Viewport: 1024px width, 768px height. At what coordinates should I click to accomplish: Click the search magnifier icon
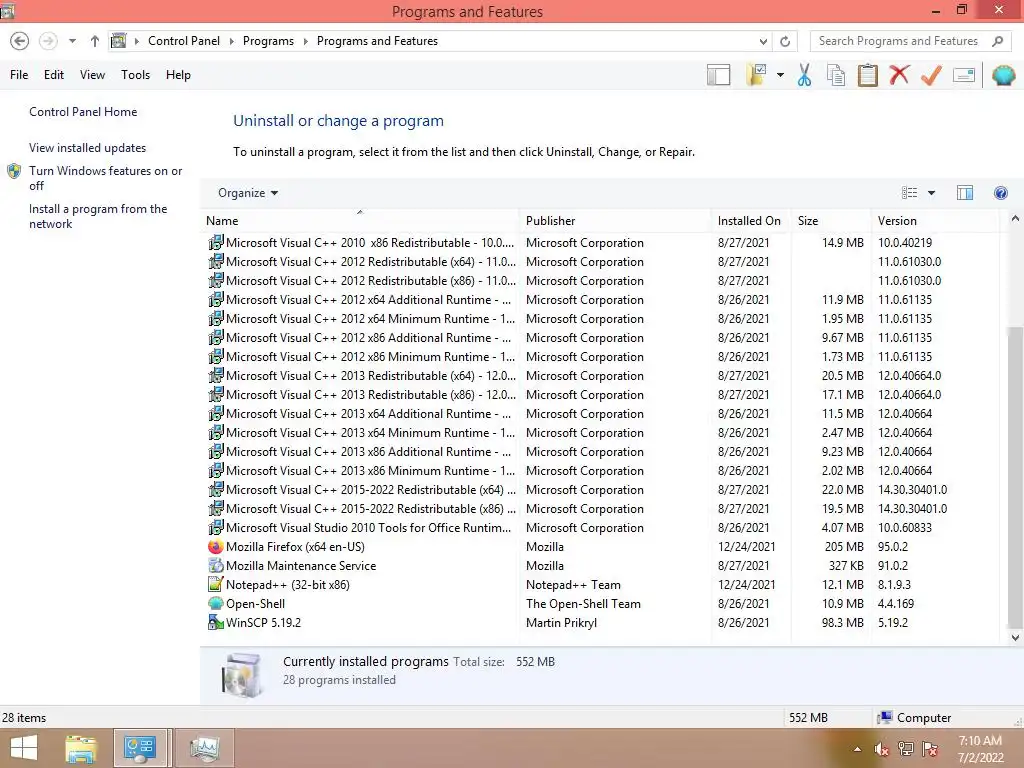tap(997, 41)
